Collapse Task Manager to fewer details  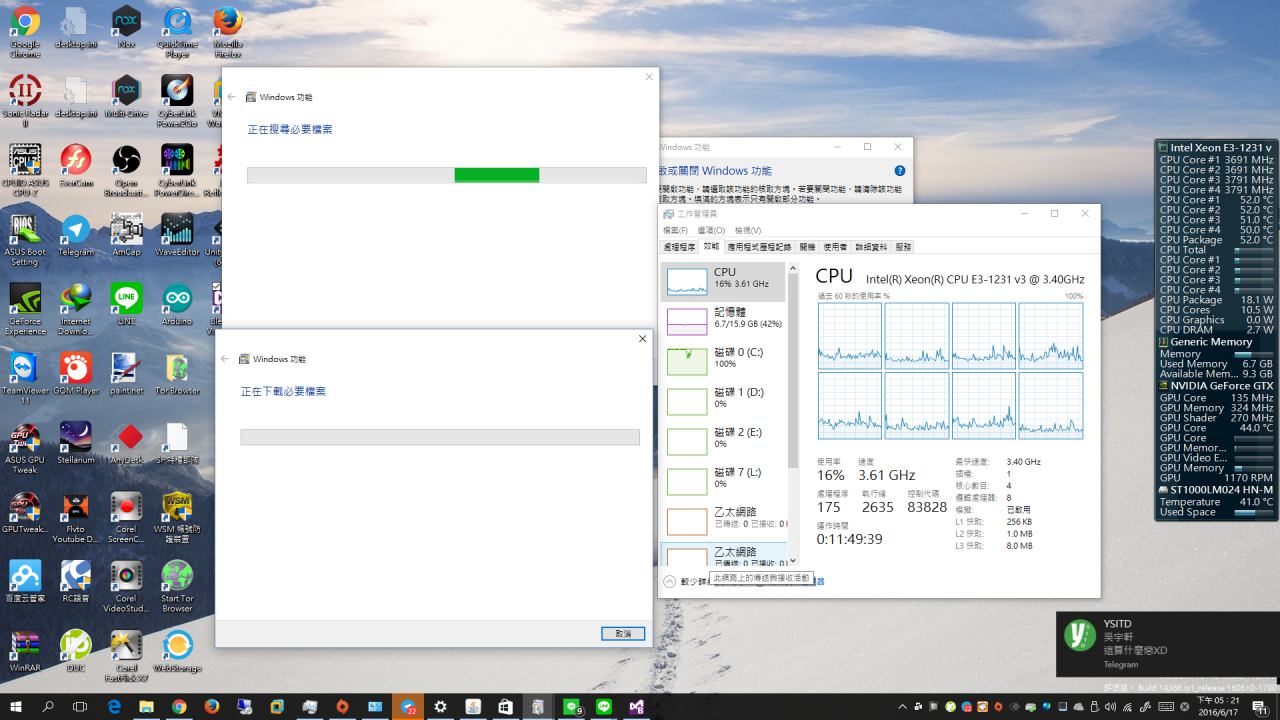coord(669,581)
